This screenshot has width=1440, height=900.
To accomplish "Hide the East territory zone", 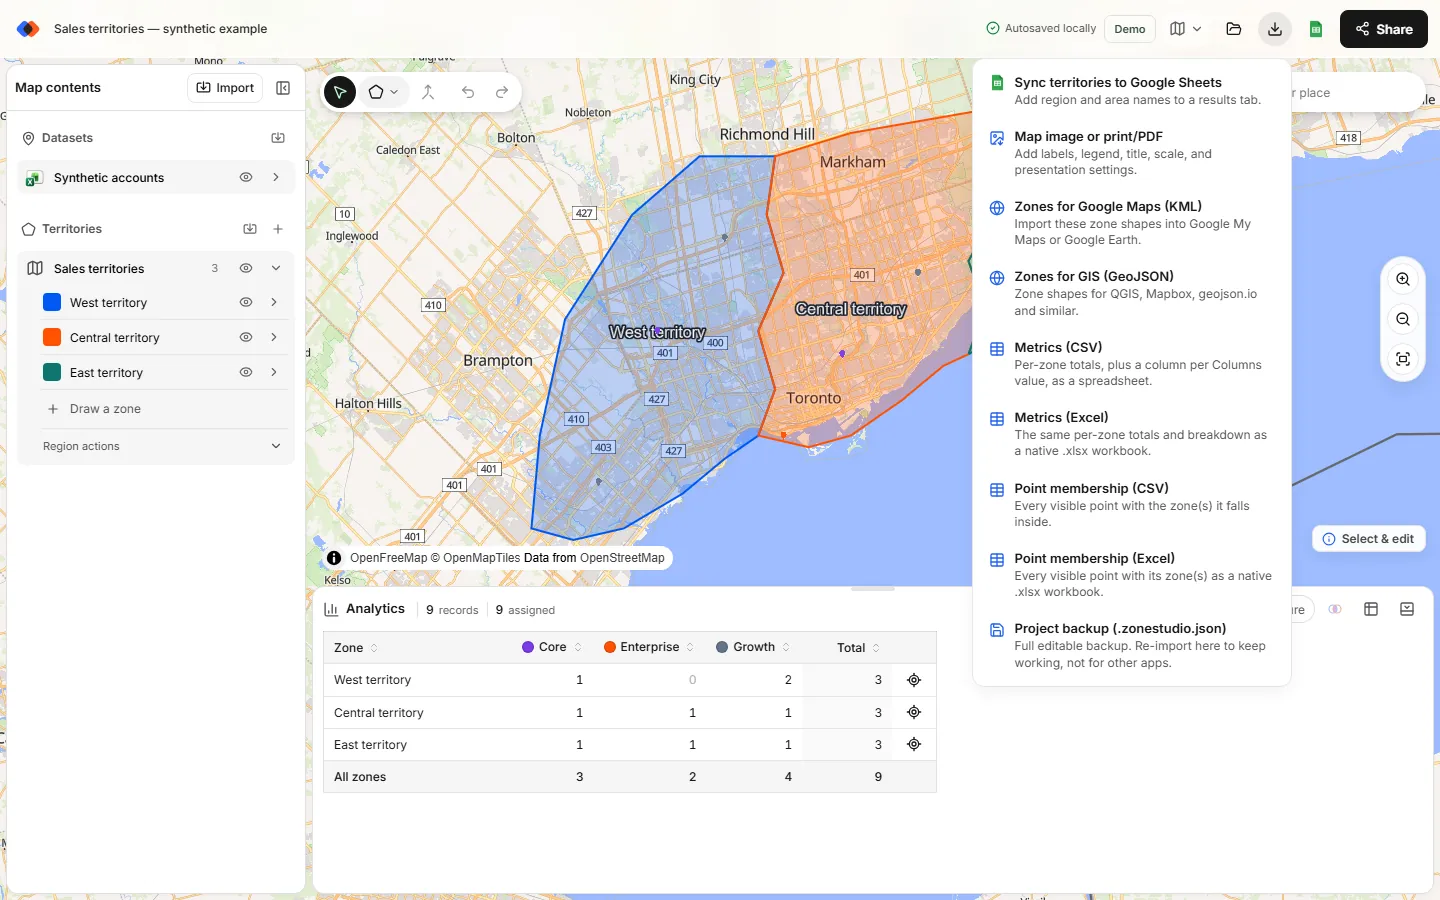I will 246,372.
